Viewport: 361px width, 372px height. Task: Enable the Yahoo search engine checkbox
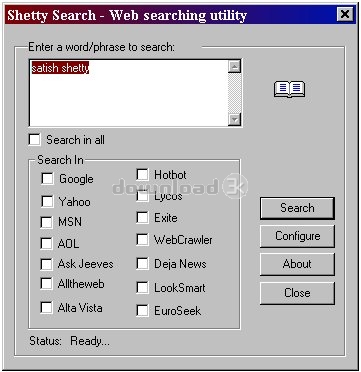47,201
